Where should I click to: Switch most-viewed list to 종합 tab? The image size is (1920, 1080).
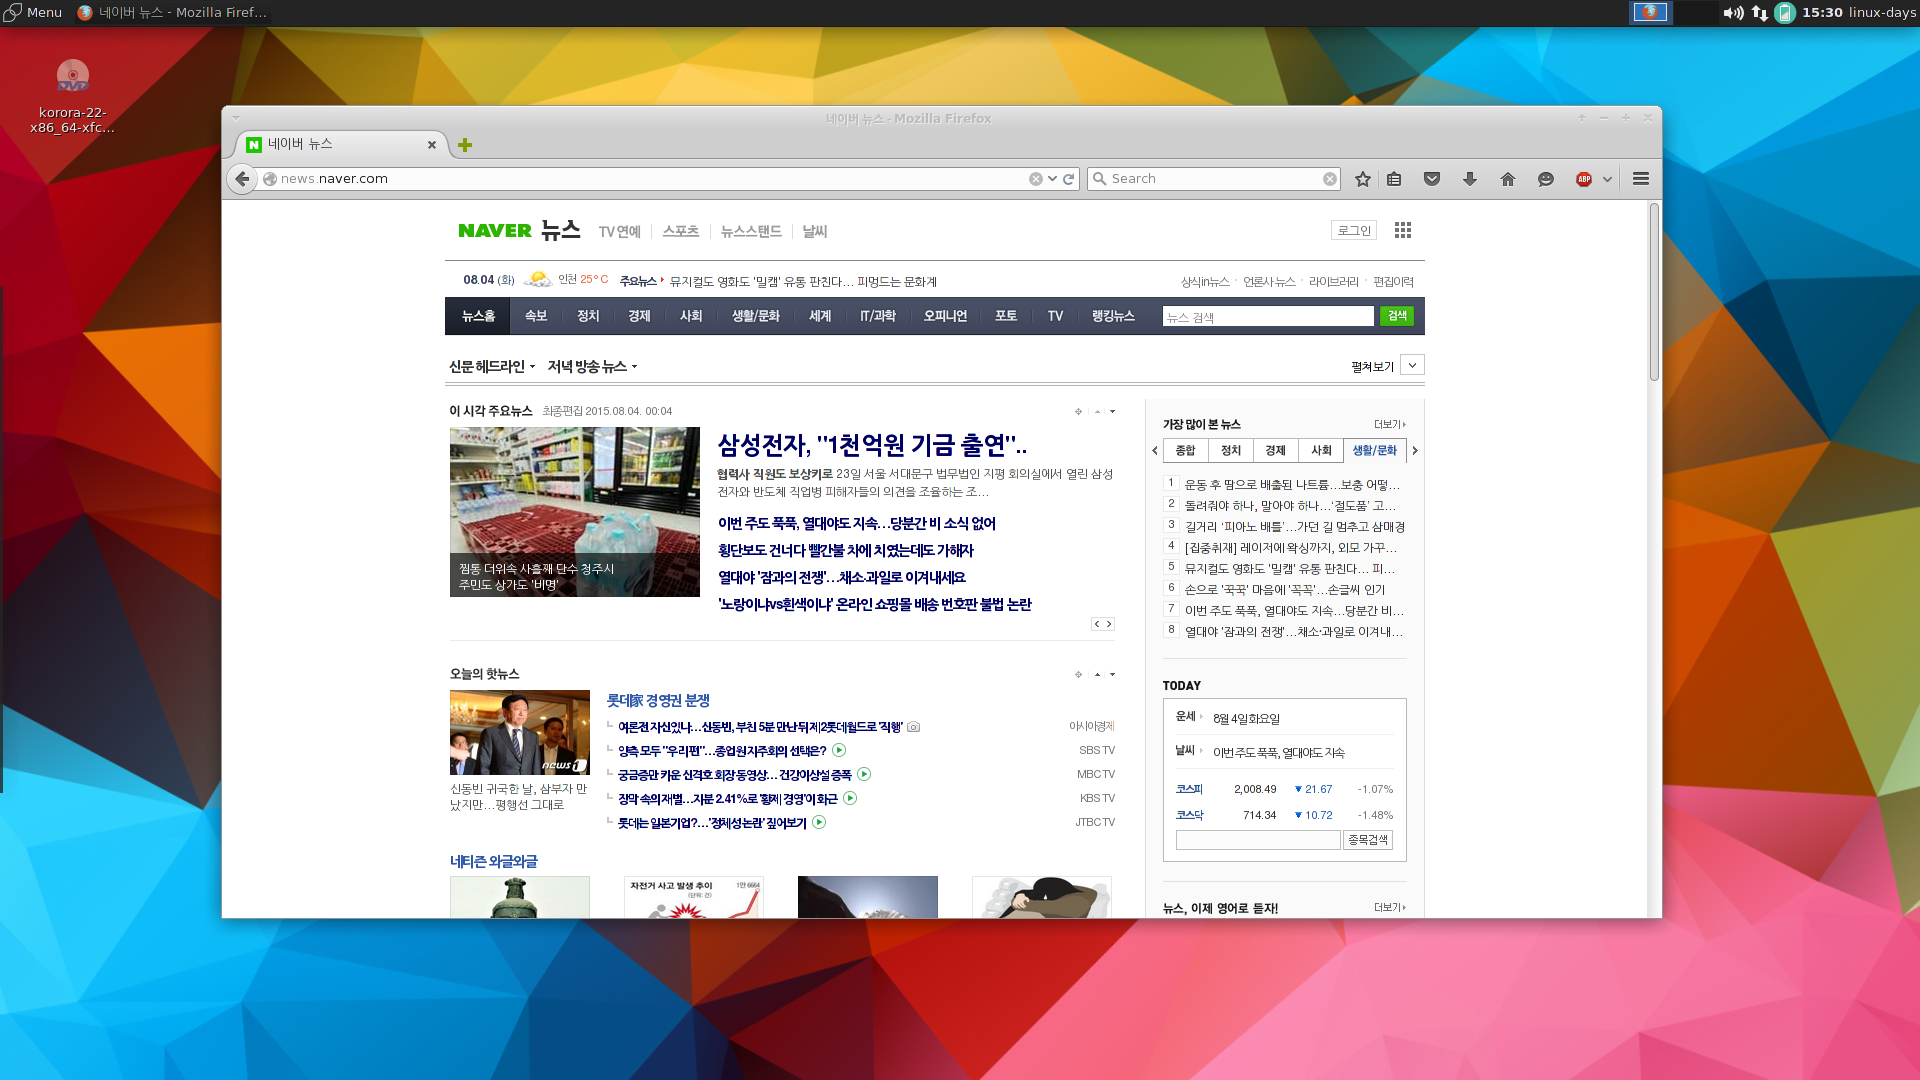tap(1185, 450)
